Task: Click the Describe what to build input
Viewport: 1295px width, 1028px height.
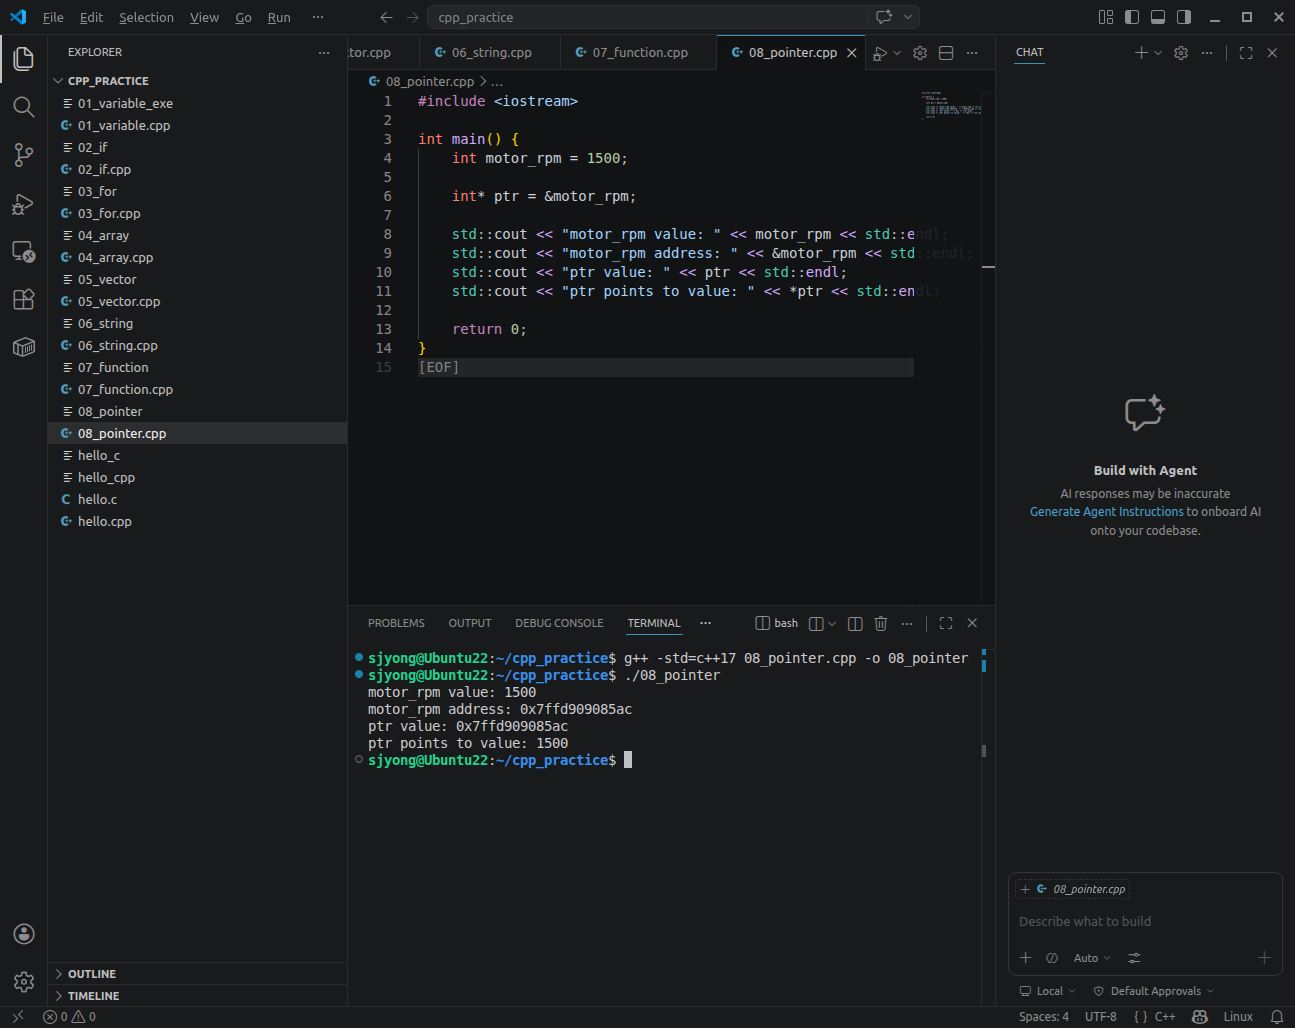Action: point(1145,922)
